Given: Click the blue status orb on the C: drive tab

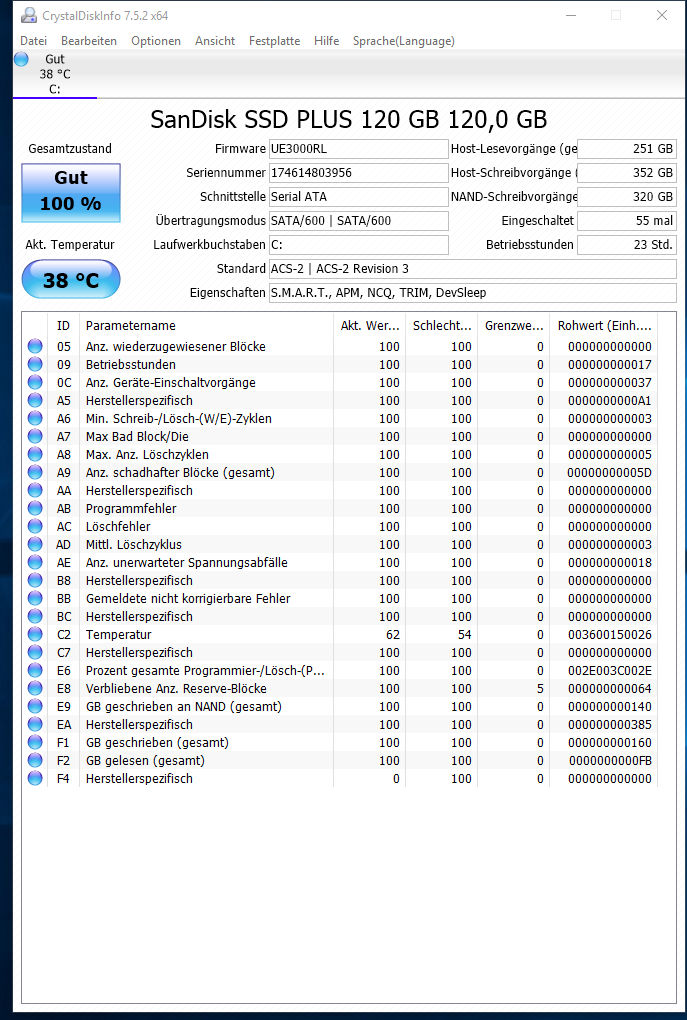Looking at the screenshot, I should point(21,59).
